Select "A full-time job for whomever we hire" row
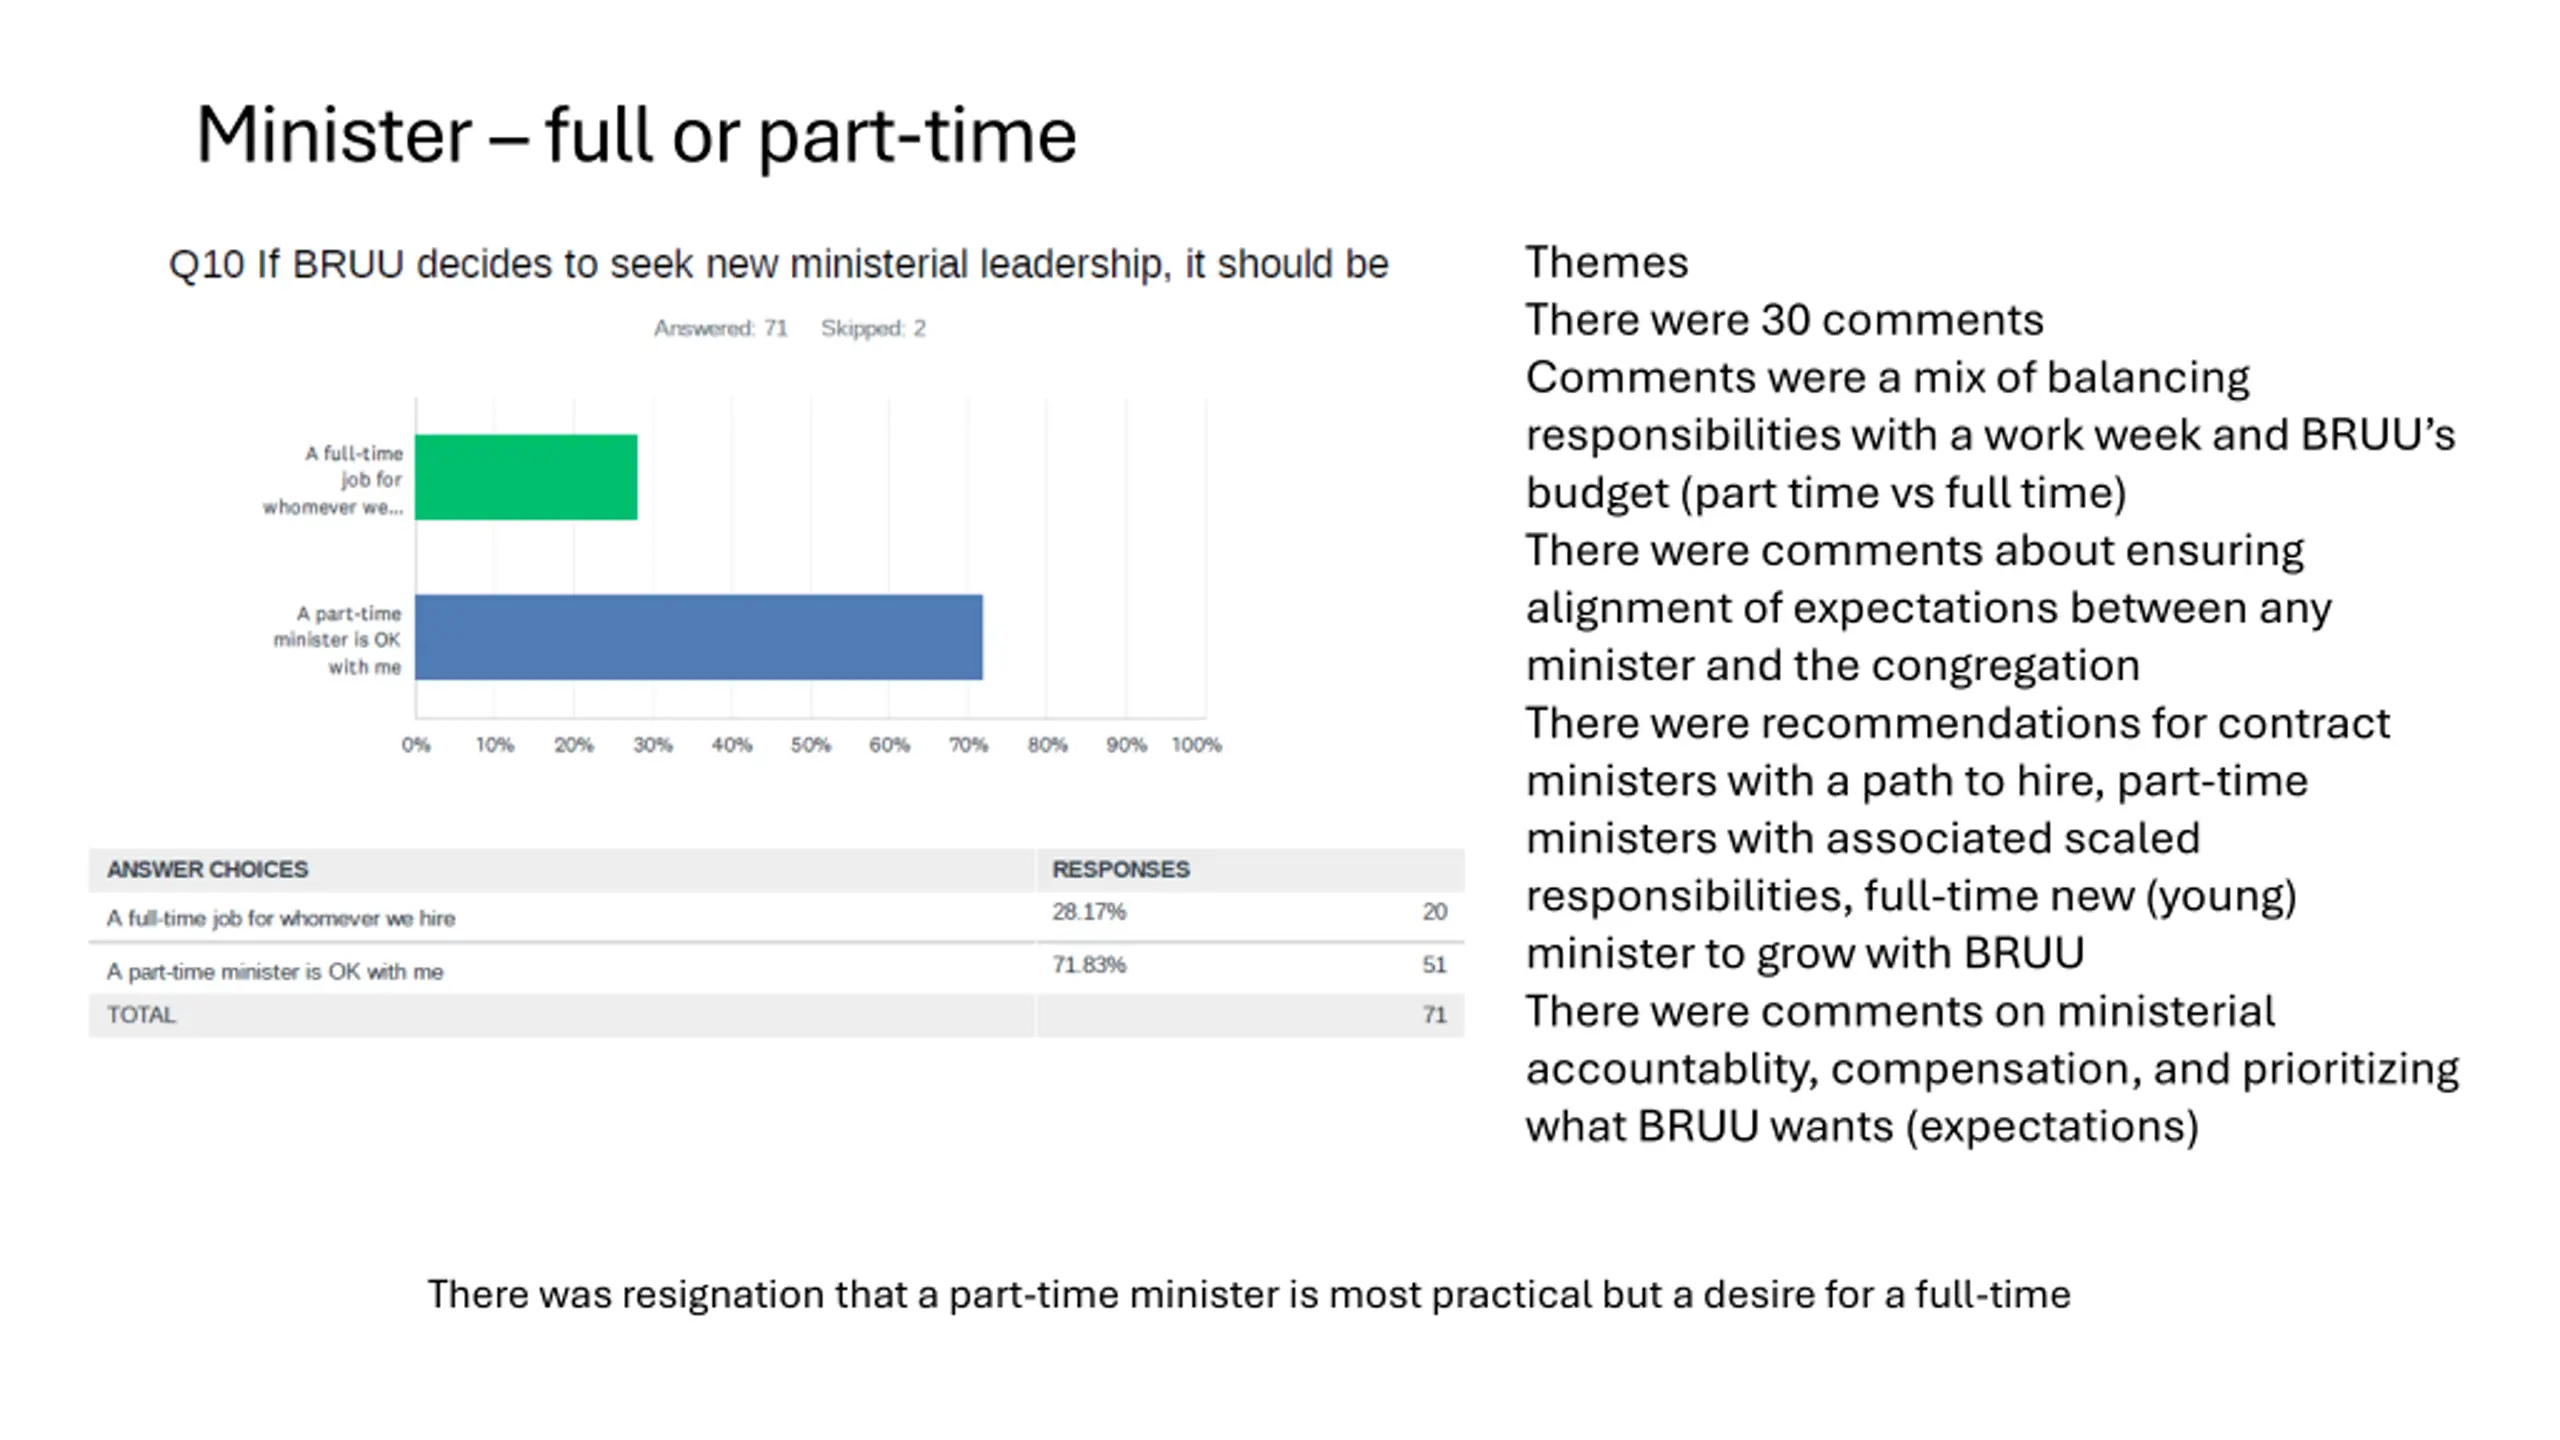Image resolution: width=2560 pixels, height=1440 pixels. [281, 918]
